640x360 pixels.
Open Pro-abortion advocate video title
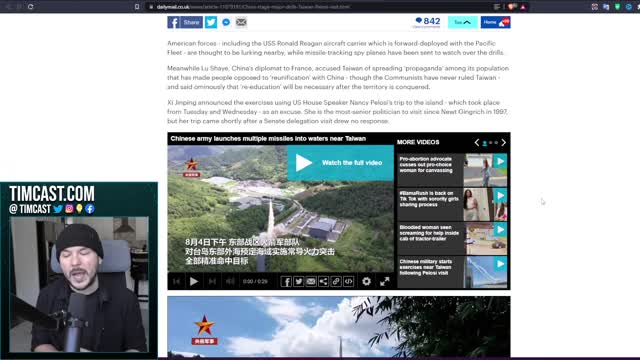click(426, 164)
